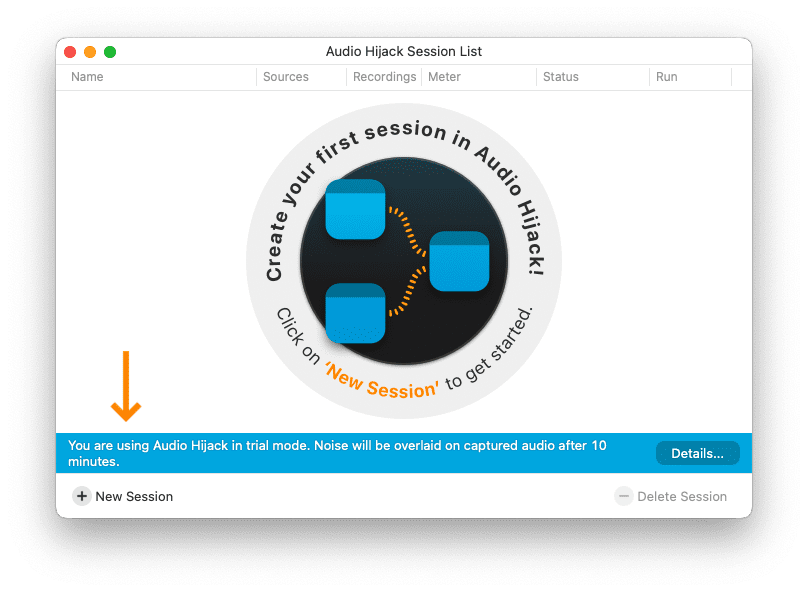Click the Meter column header
The height and width of the screenshot is (592, 808).
(x=444, y=77)
